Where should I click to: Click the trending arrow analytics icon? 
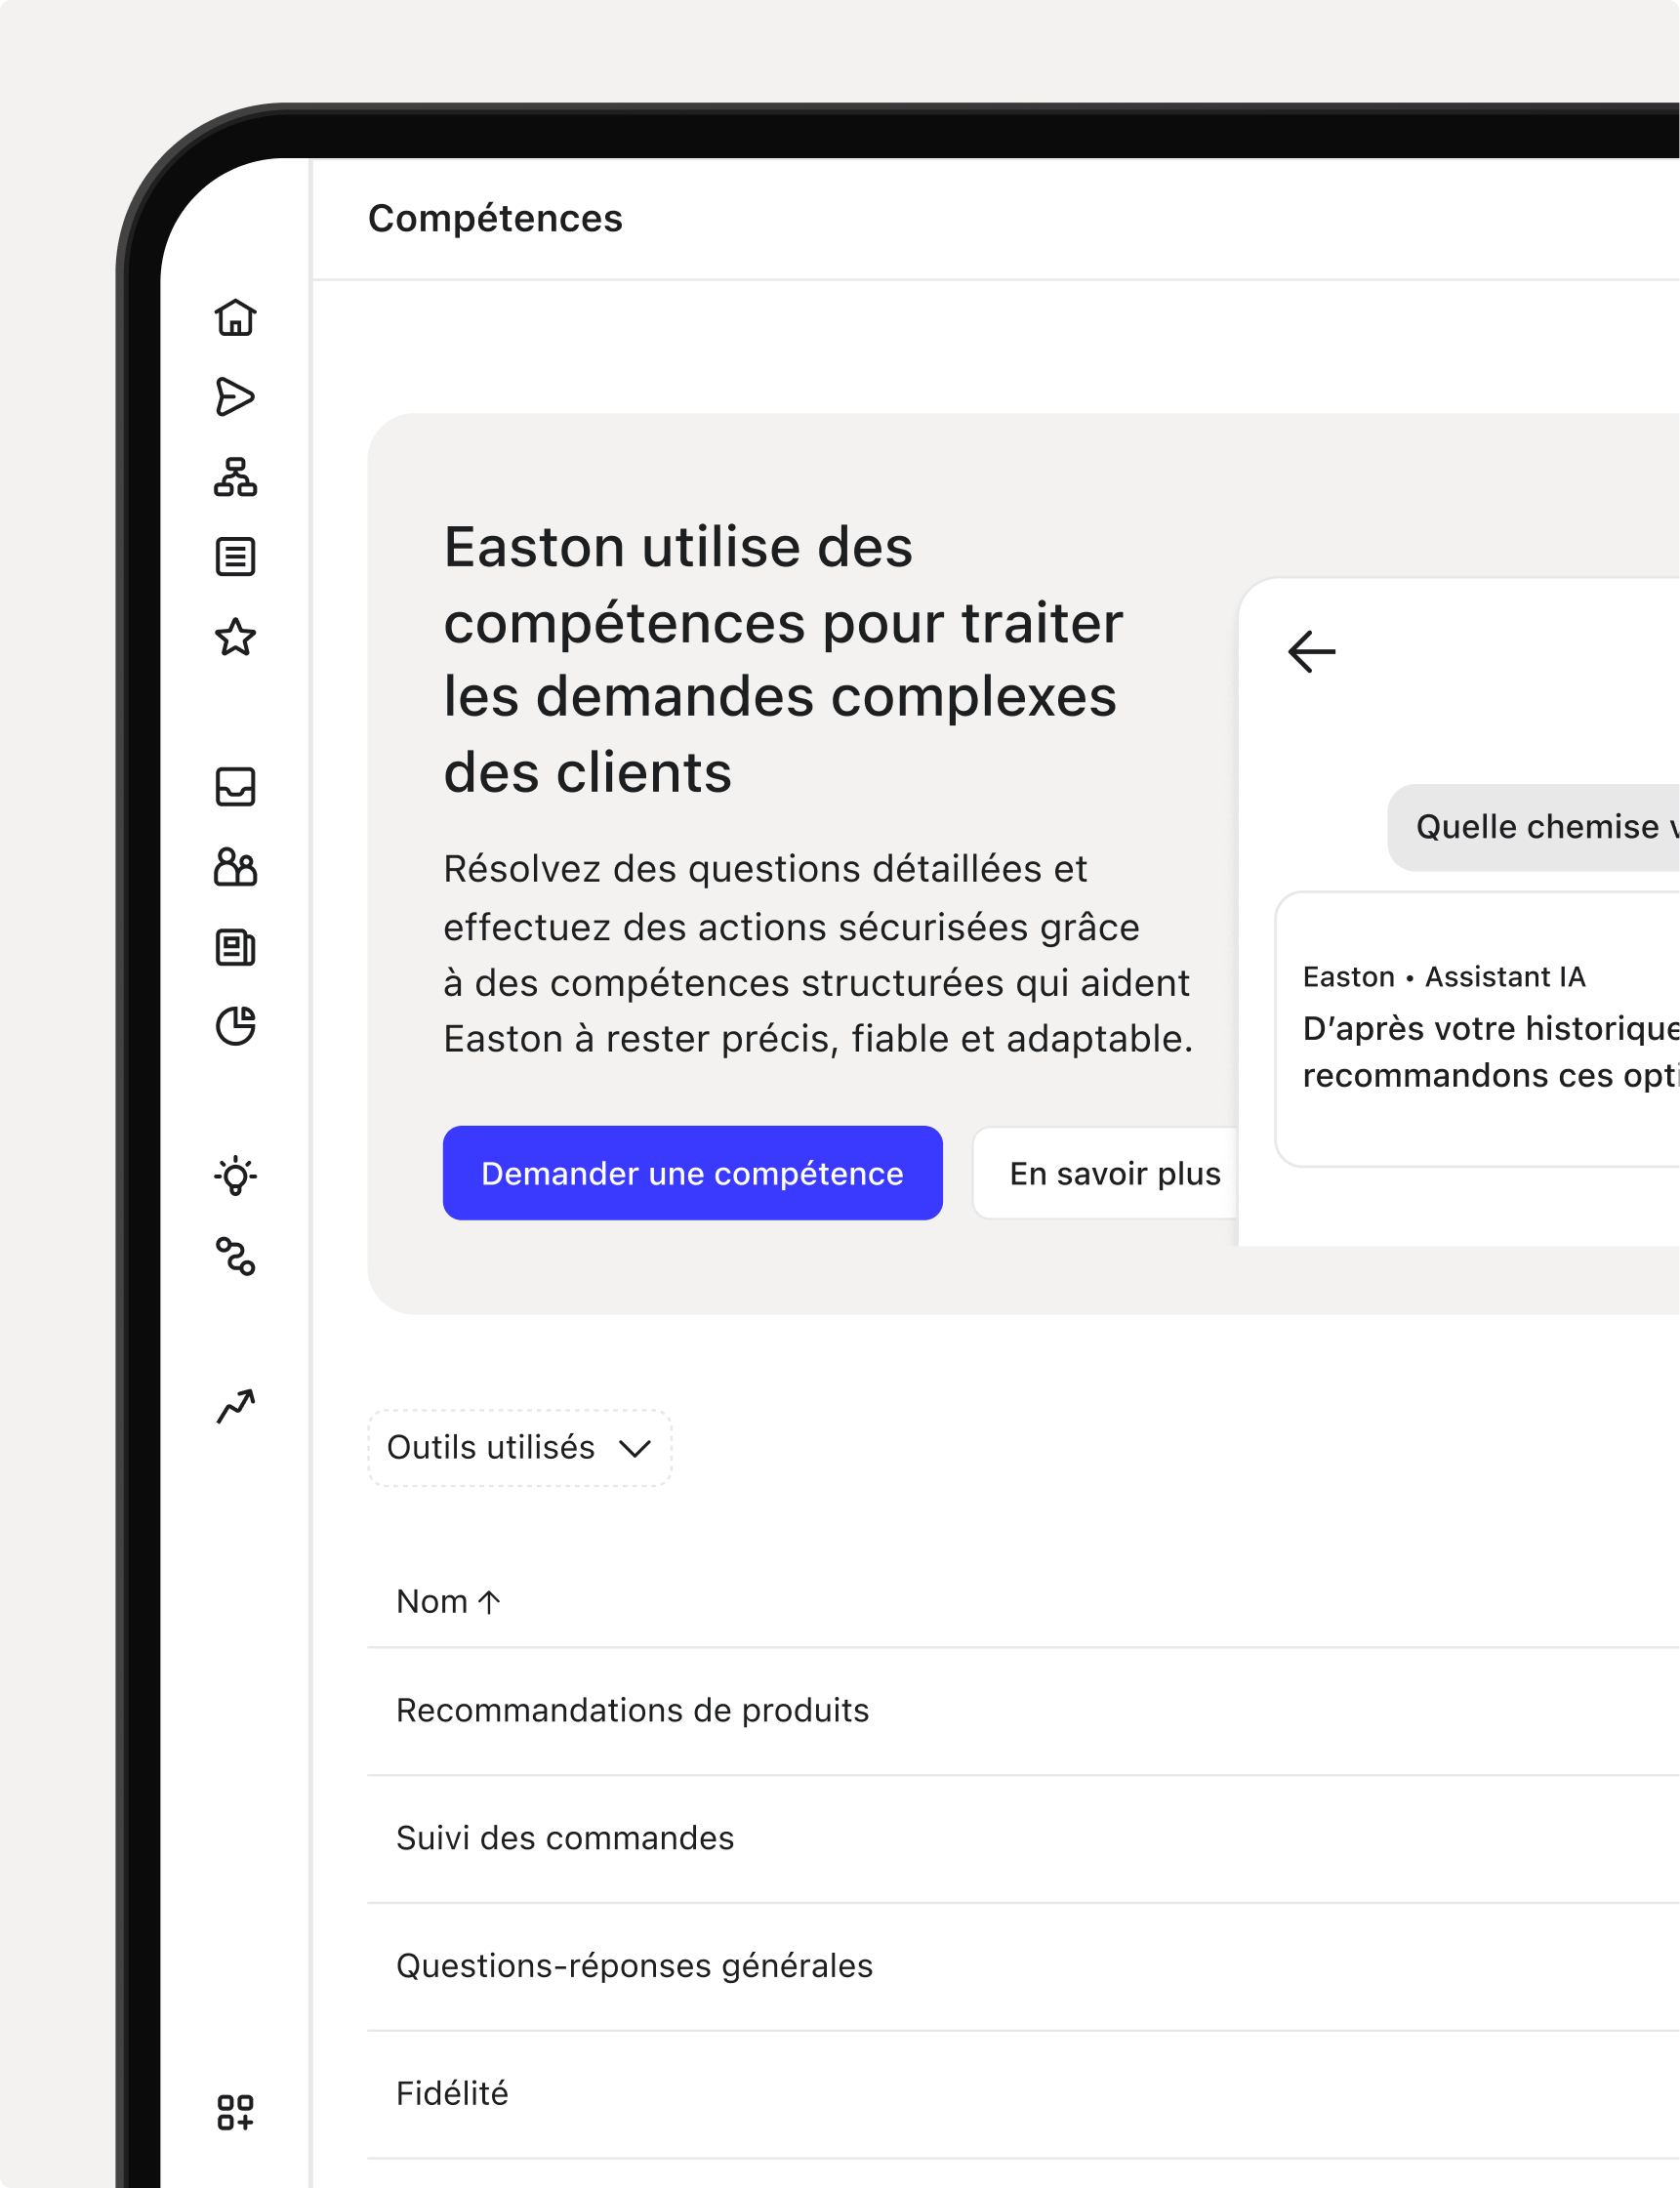pyautogui.click(x=235, y=1406)
